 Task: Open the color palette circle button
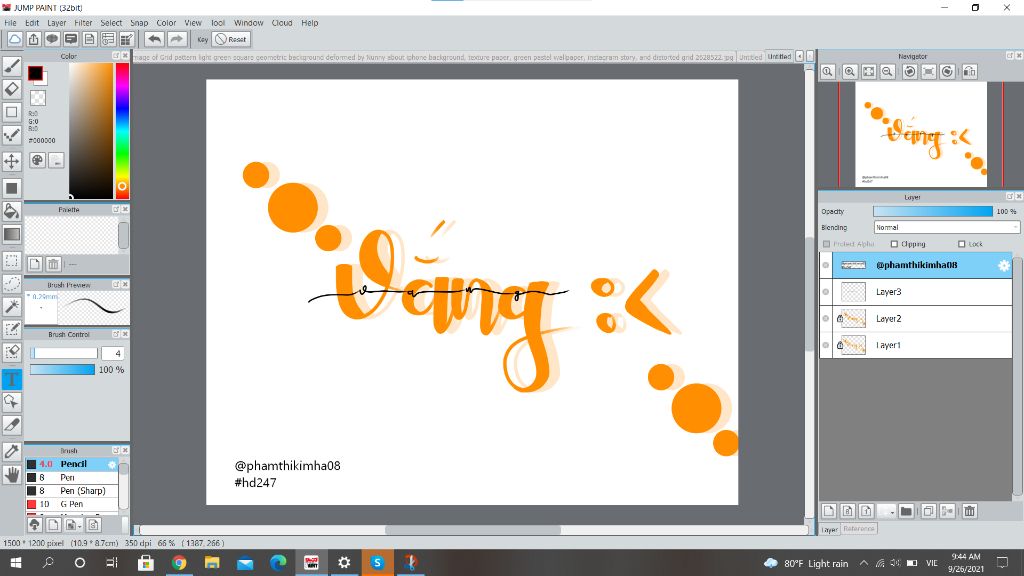click(37, 161)
